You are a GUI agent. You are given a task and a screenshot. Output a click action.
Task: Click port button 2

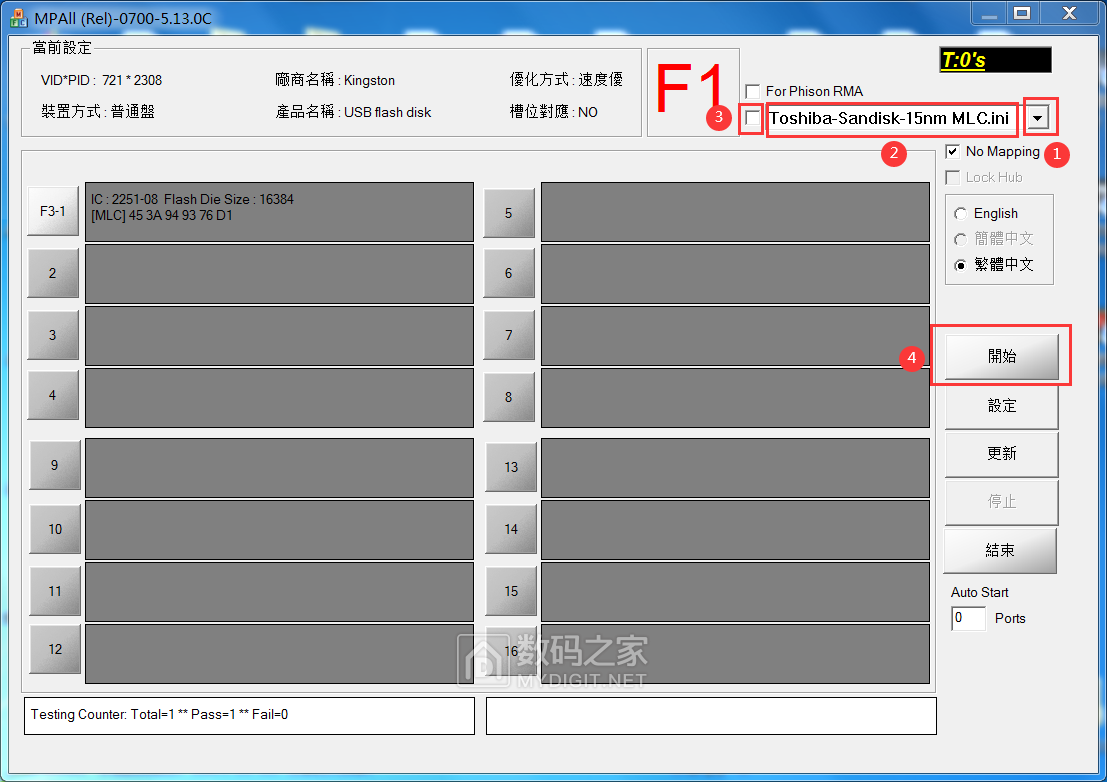[x=53, y=273]
